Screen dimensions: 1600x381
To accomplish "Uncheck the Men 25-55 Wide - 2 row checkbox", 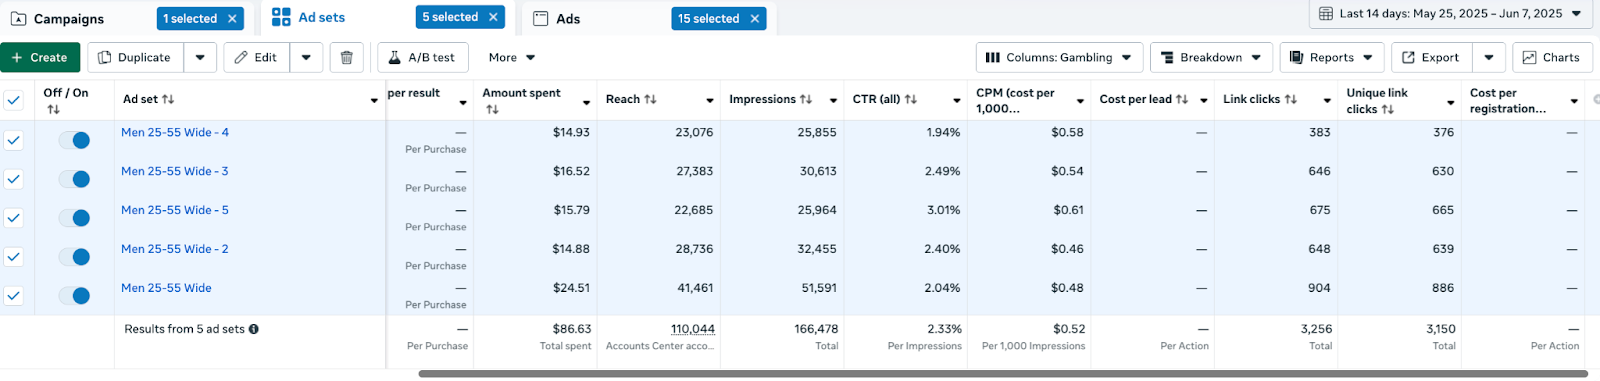I will [14, 257].
